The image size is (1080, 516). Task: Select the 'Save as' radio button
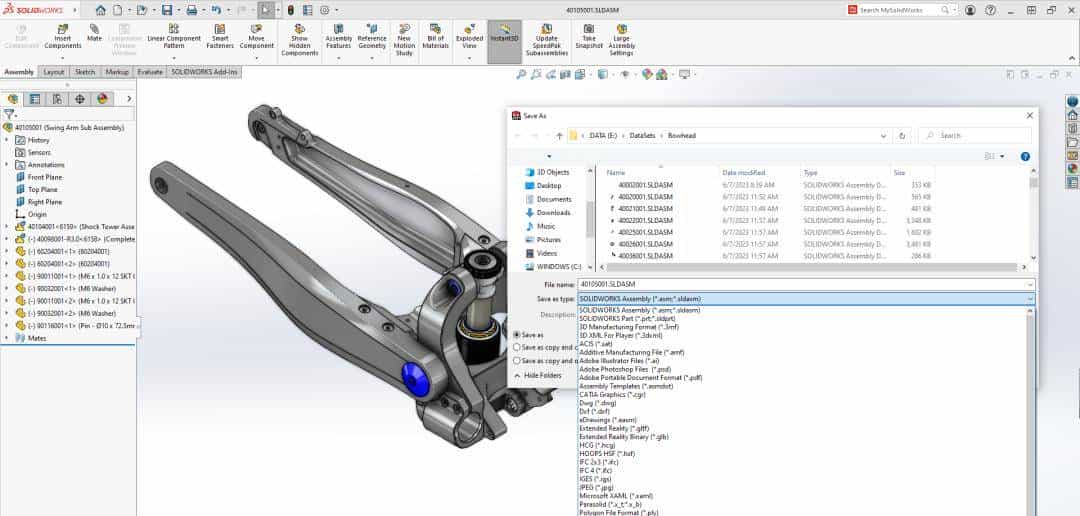(x=517, y=335)
